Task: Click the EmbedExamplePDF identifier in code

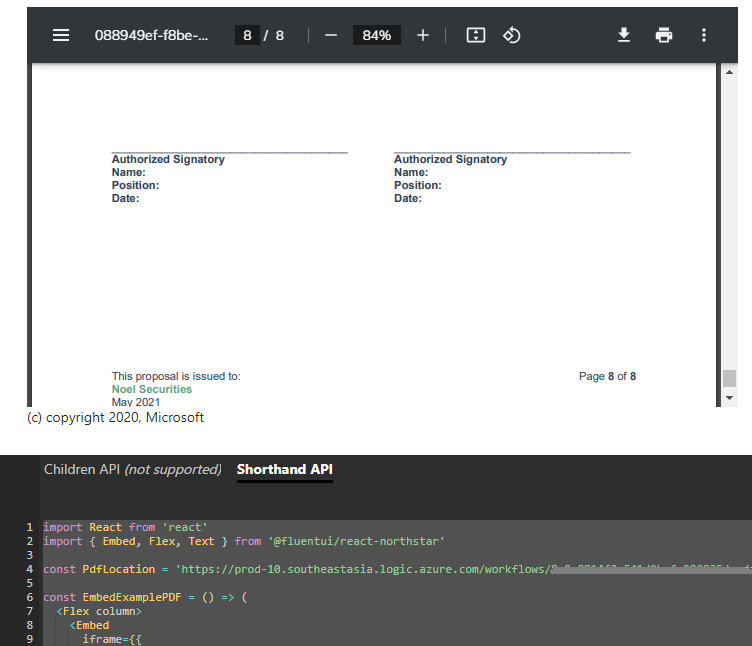Action: click(x=132, y=597)
